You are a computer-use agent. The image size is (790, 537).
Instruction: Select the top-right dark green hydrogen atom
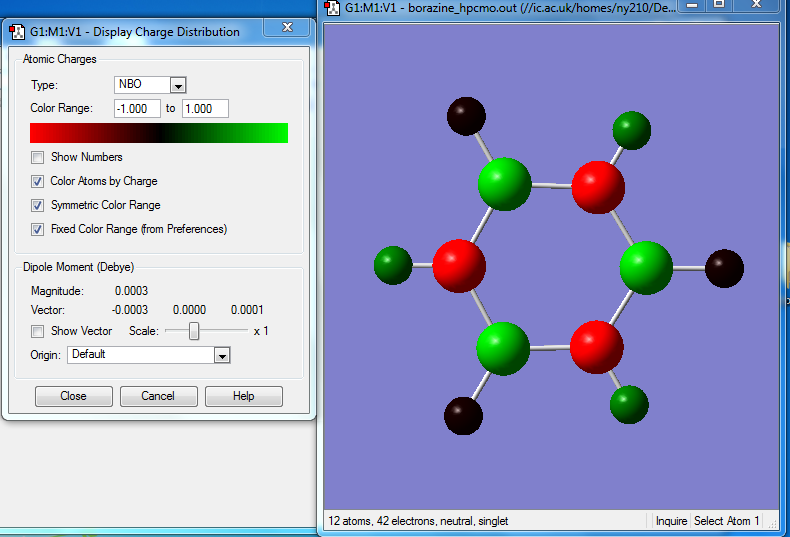631,130
